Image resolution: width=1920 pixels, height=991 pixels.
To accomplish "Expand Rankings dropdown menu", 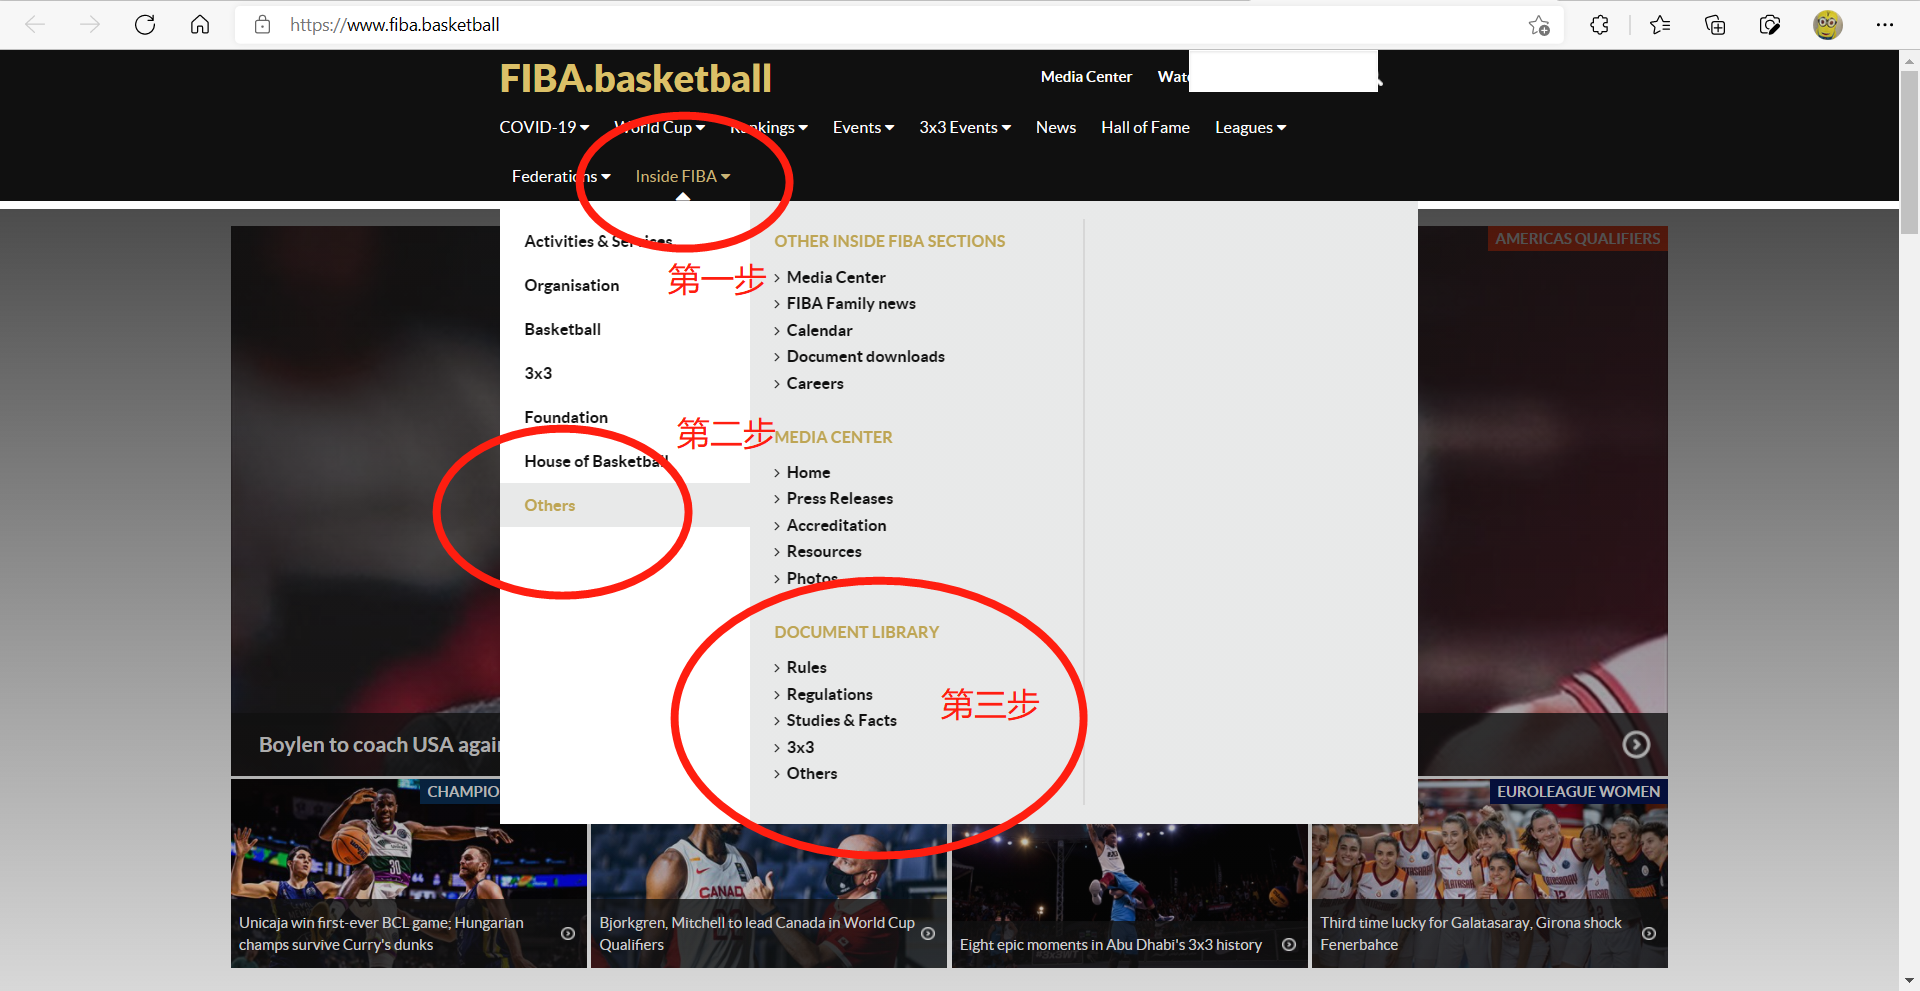I will 769,127.
